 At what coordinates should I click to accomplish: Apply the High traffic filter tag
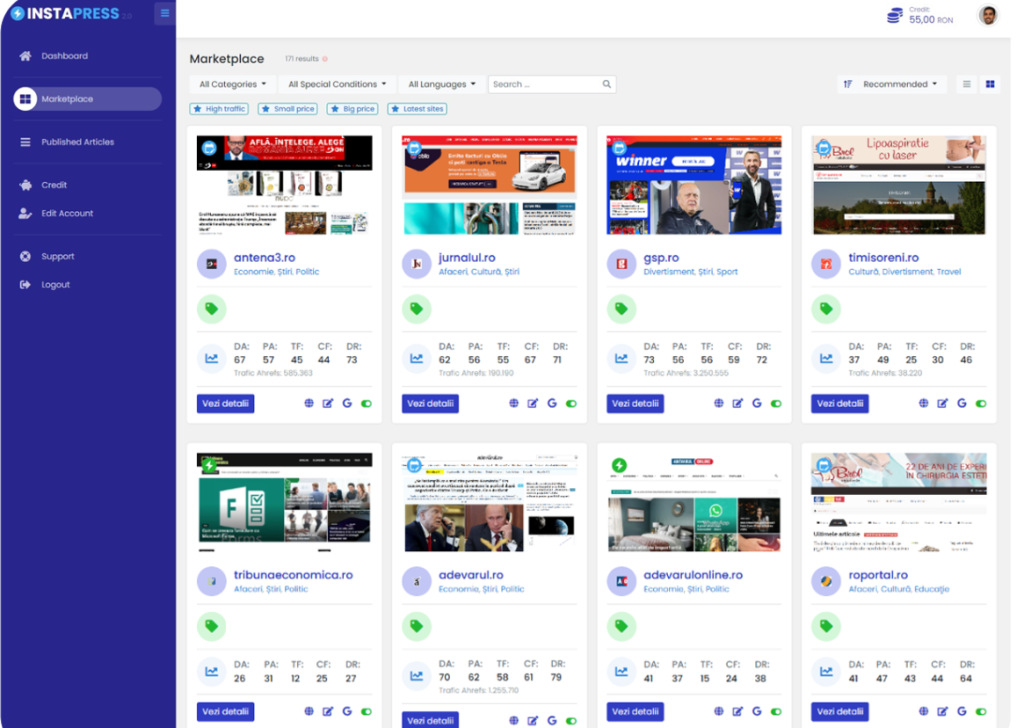220,109
